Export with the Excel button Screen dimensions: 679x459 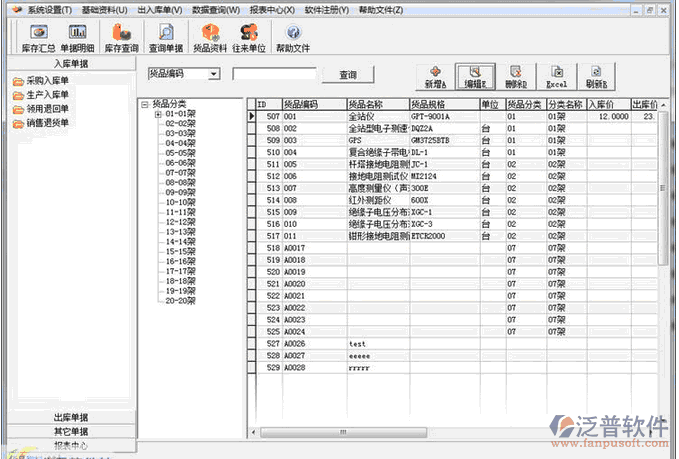coord(556,77)
